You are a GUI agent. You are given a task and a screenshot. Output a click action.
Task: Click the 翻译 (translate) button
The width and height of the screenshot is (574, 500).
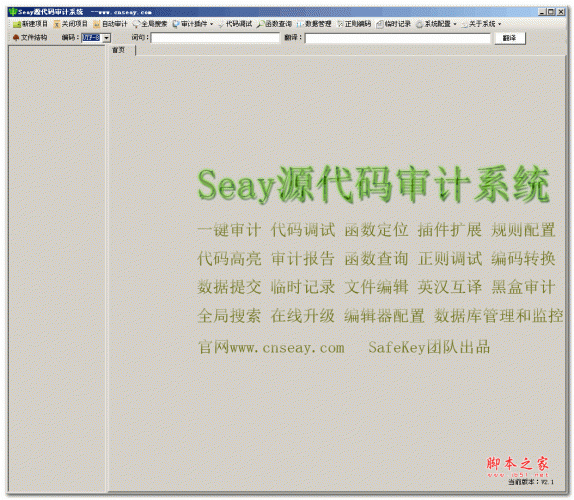pos(510,38)
